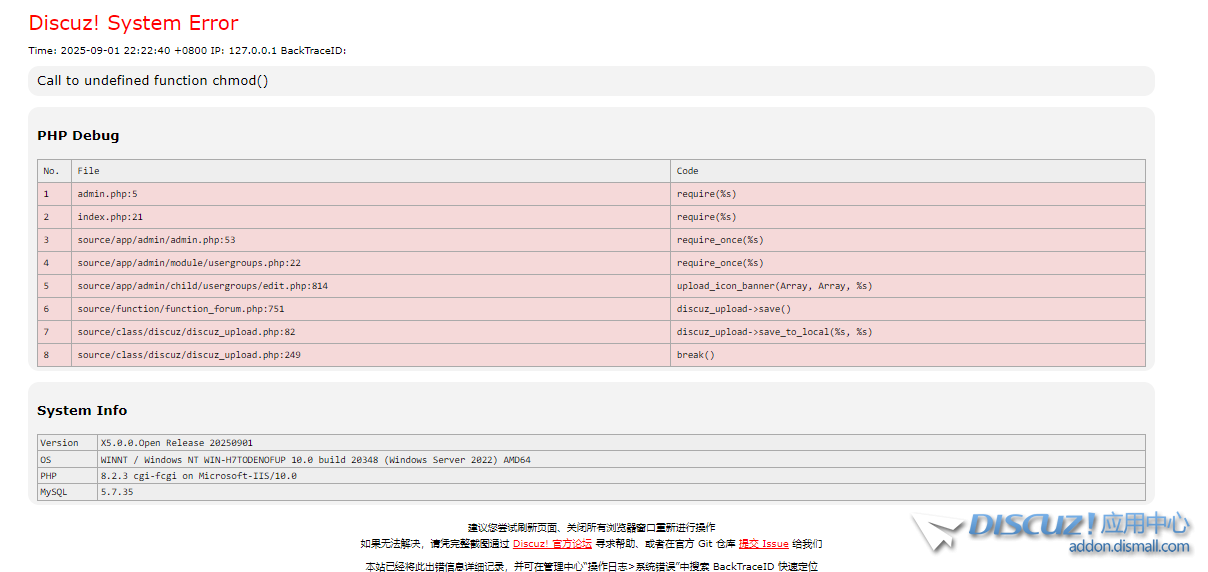Click the 'break()' code cell
This screenshot has height=572, width=1208.
tap(908, 355)
